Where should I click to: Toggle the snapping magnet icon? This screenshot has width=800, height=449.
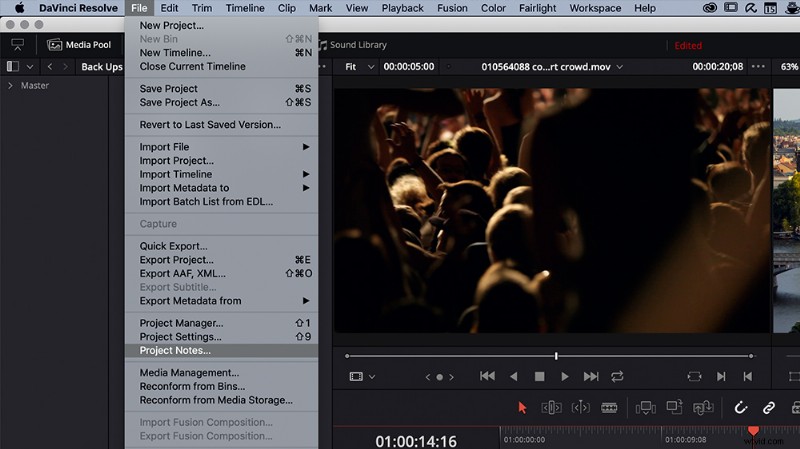point(740,408)
